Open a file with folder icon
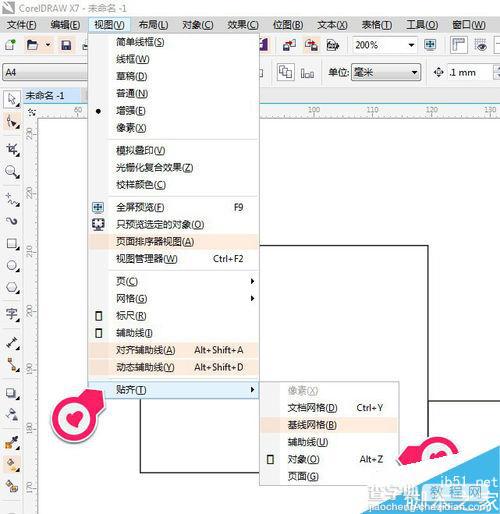This screenshot has height=514, width=500. (32, 45)
